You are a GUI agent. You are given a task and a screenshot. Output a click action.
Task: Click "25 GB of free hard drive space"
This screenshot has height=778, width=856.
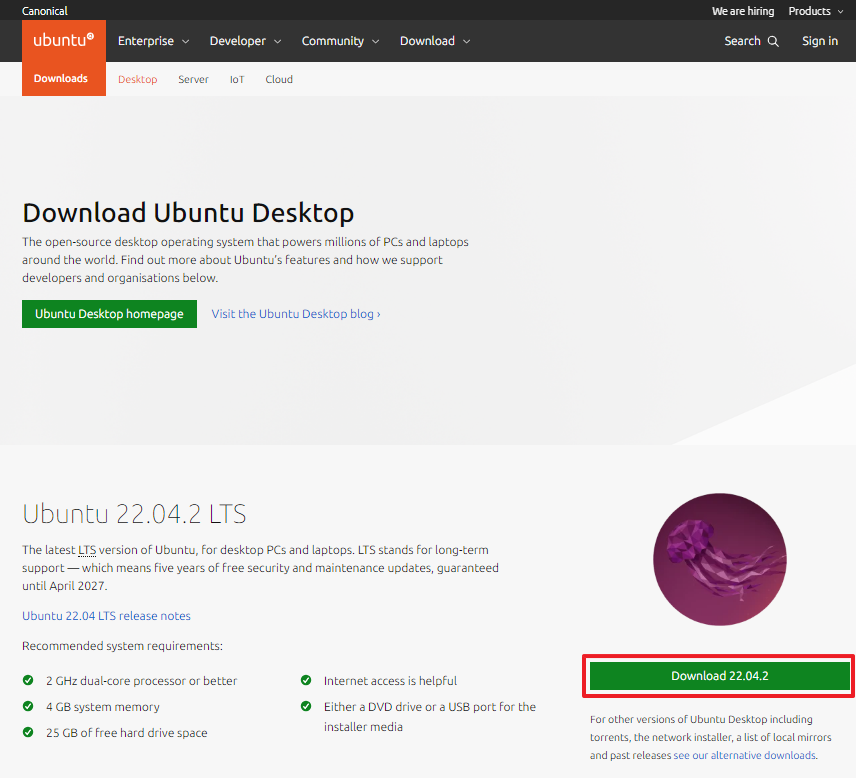[x=127, y=733]
